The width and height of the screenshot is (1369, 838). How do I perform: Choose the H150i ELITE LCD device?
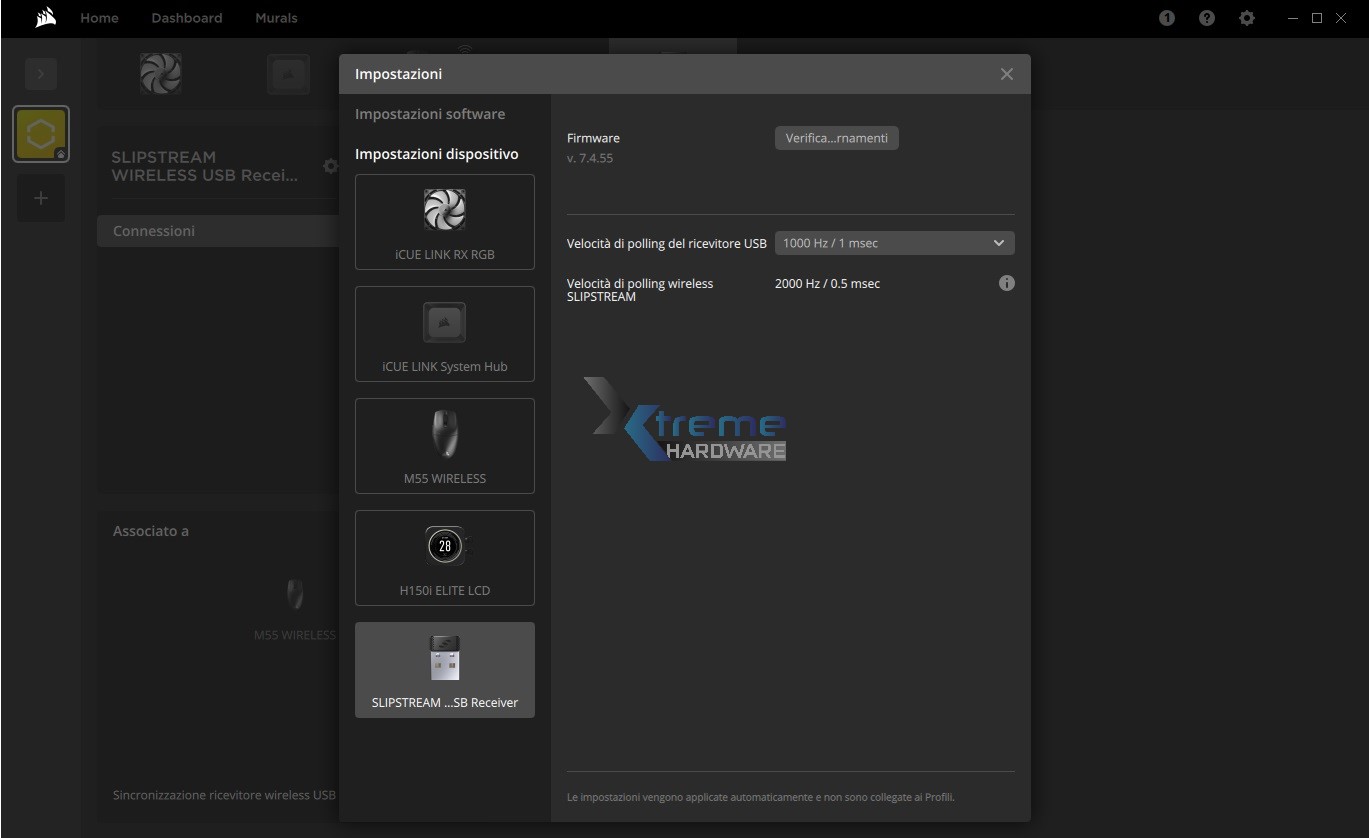point(445,558)
